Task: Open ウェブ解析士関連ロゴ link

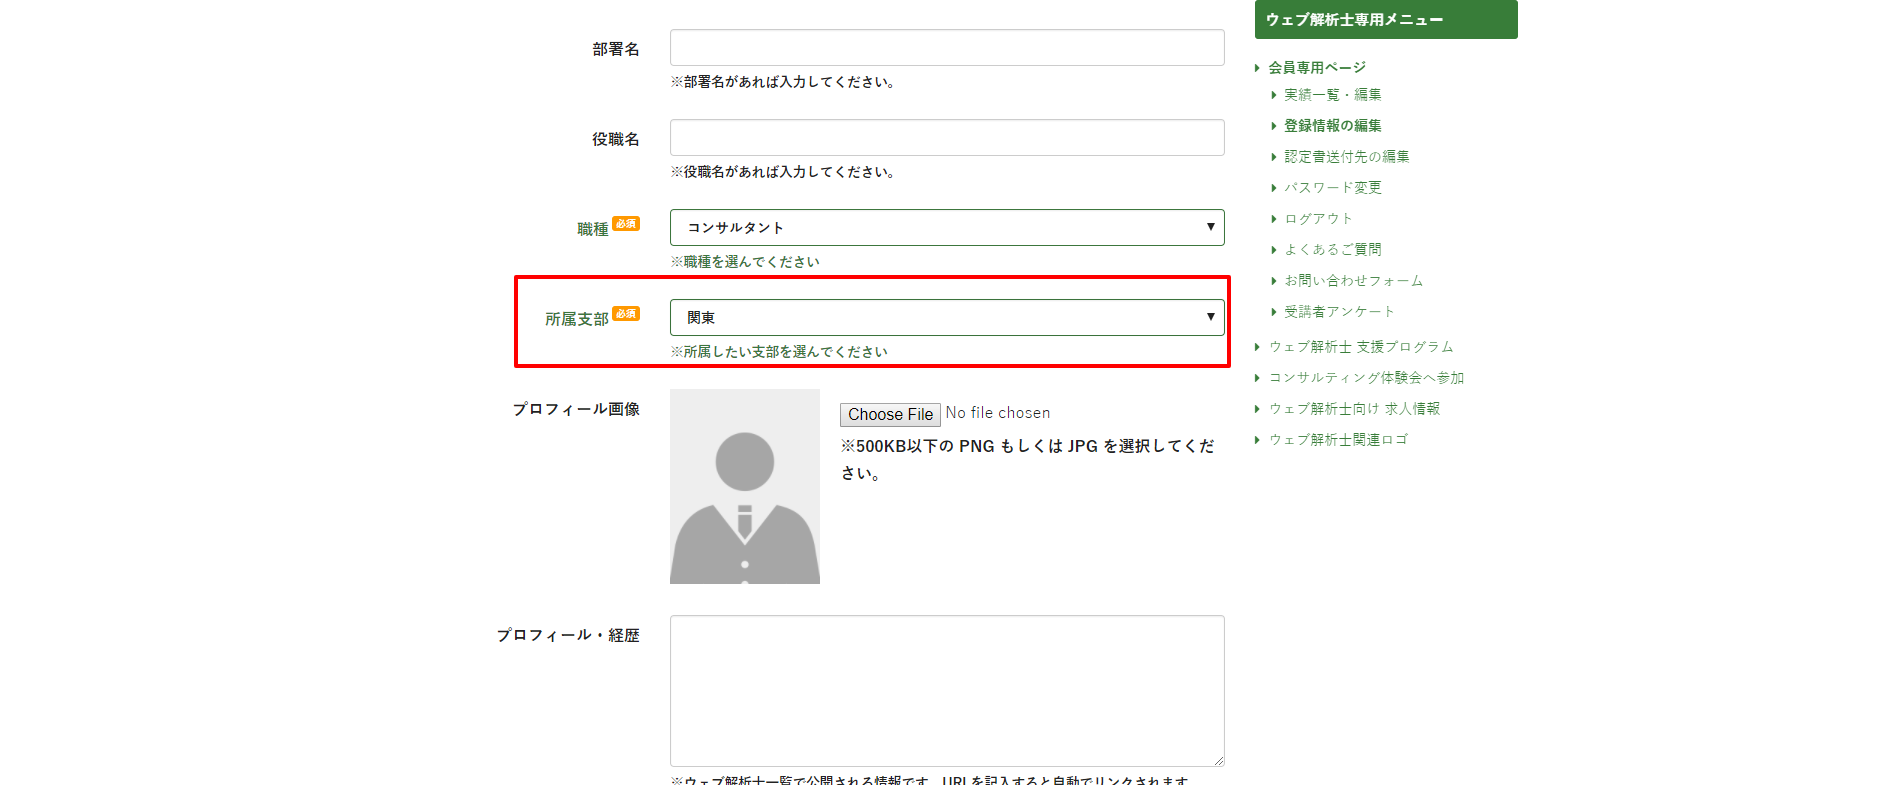Action: click(1338, 440)
